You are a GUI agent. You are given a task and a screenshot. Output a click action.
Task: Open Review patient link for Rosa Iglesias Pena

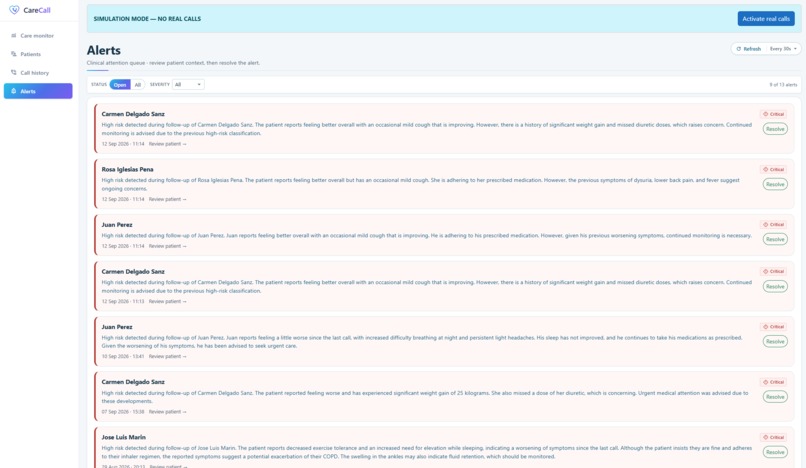168,199
